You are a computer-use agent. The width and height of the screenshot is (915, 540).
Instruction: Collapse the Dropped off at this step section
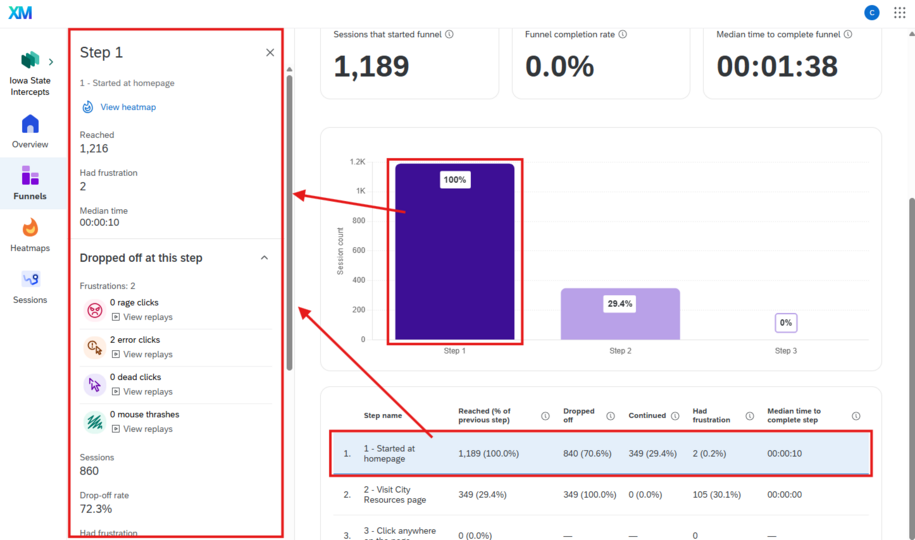click(264, 257)
